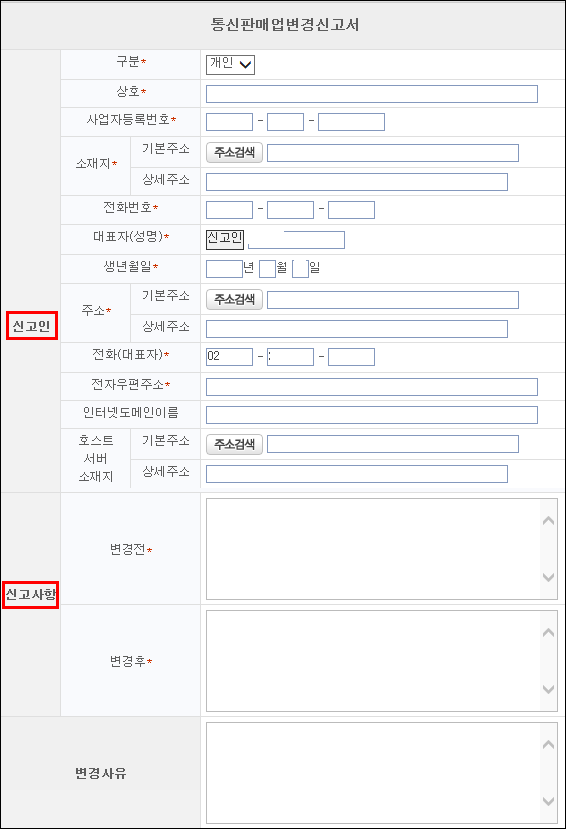Focus first box of 사업자등록번호
The height and width of the screenshot is (829, 566).
coord(229,122)
